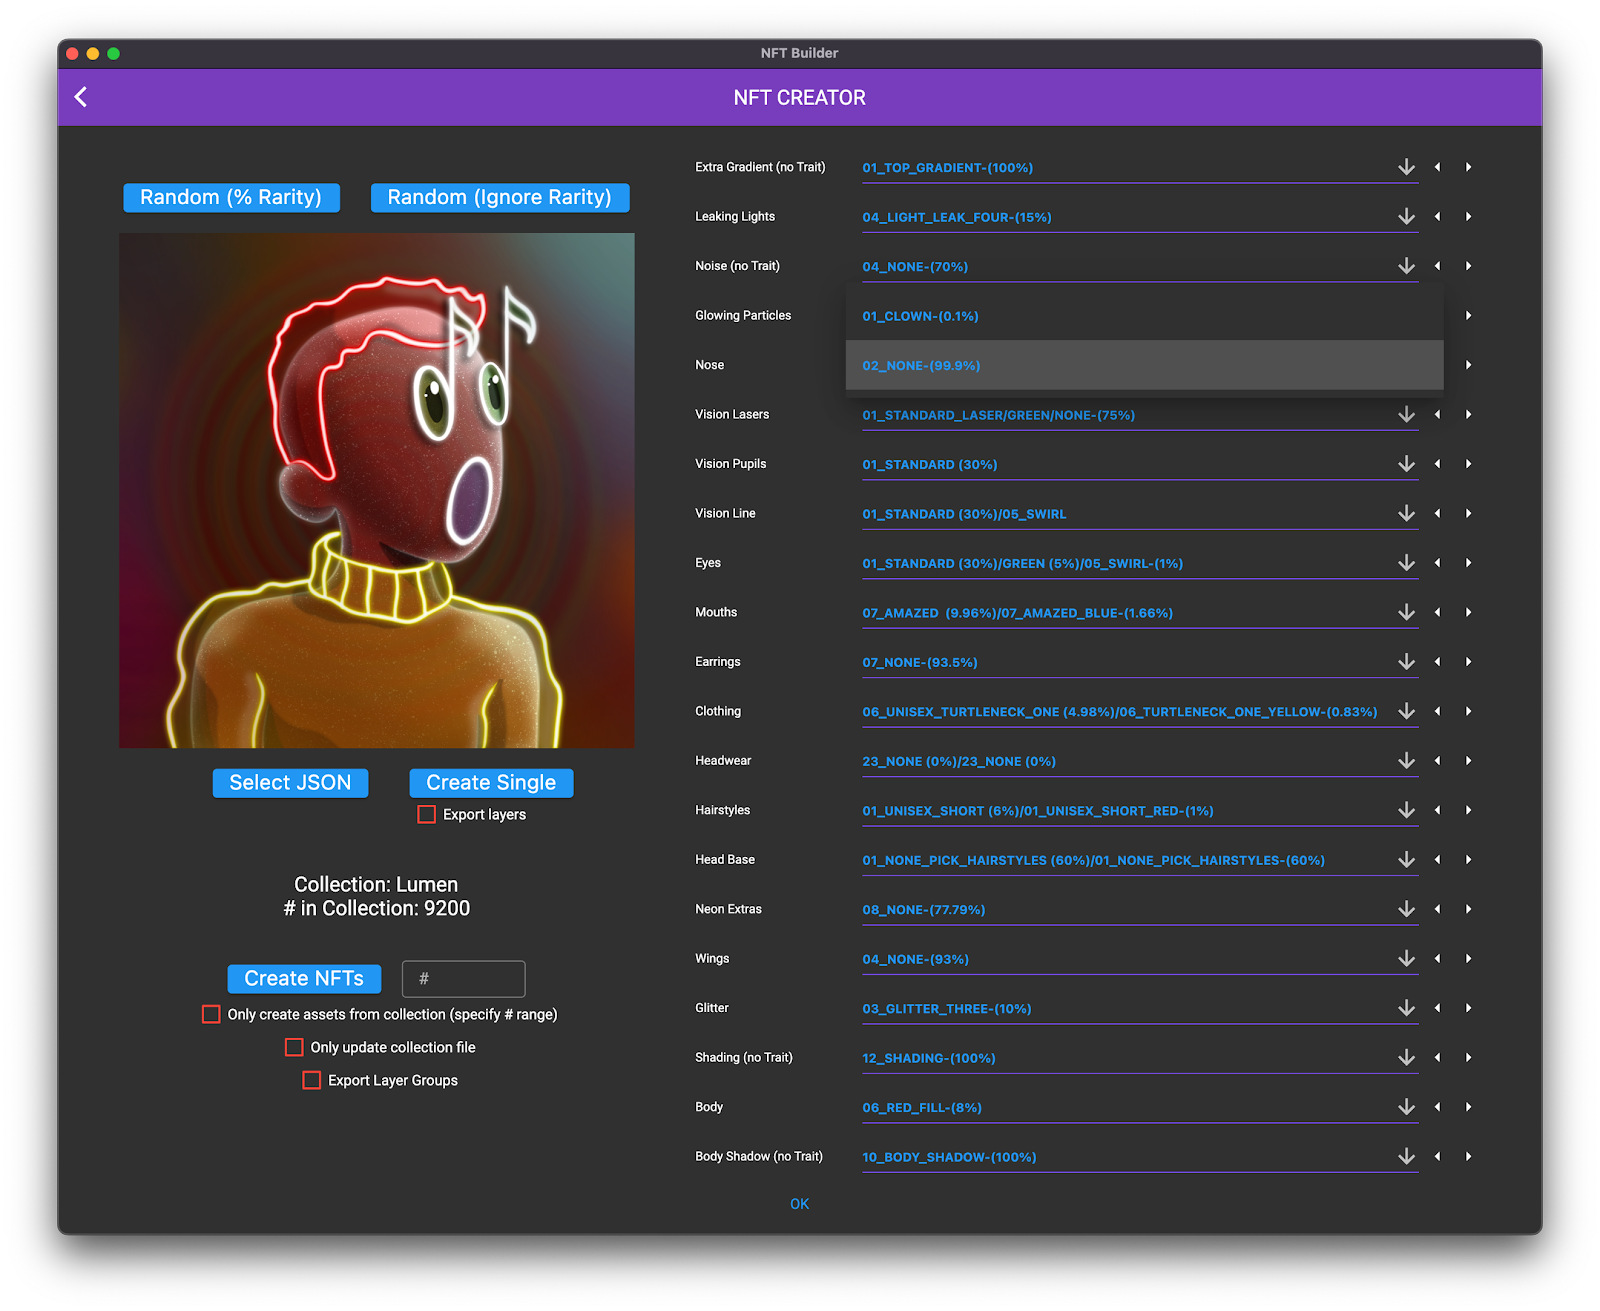Focus the # number input field
This screenshot has width=1600, height=1311.
[x=463, y=979]
